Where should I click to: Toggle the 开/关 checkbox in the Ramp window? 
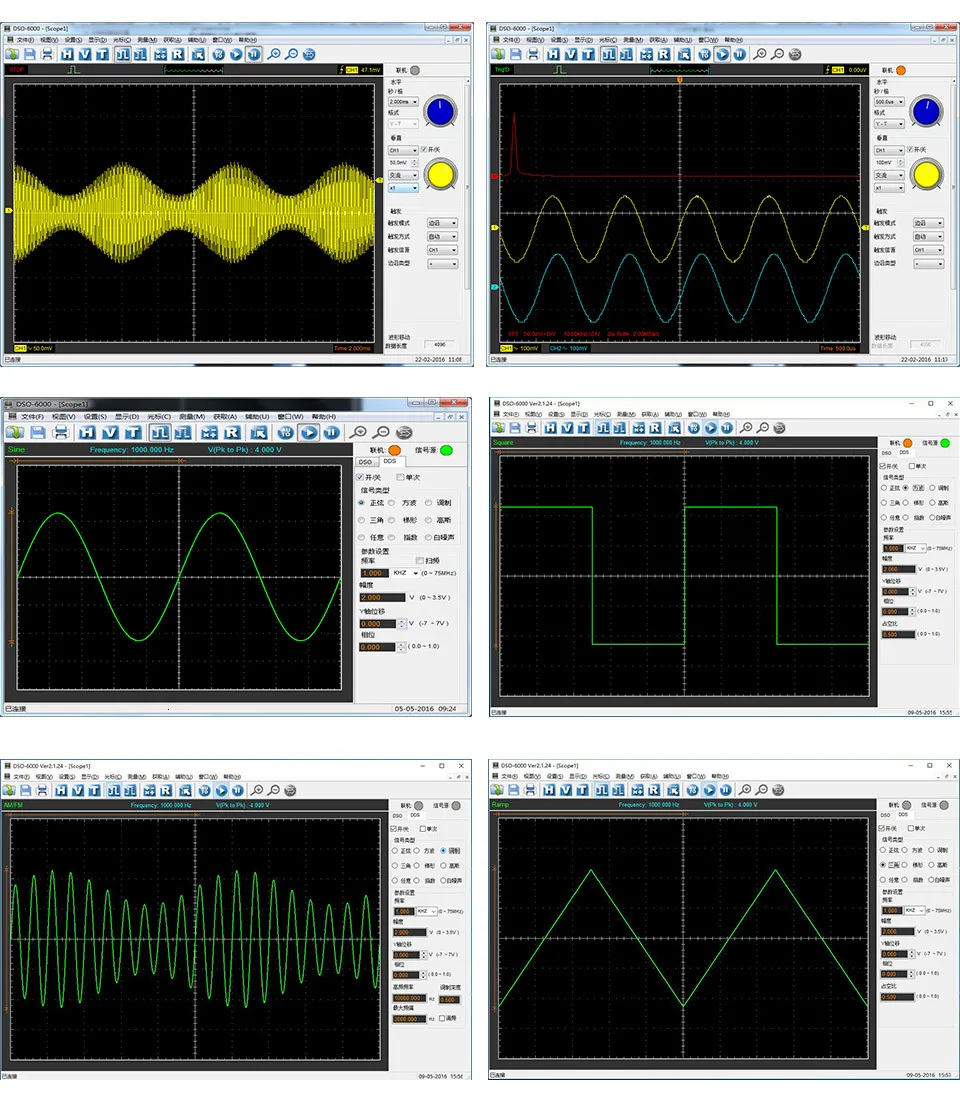coord(882,828)
